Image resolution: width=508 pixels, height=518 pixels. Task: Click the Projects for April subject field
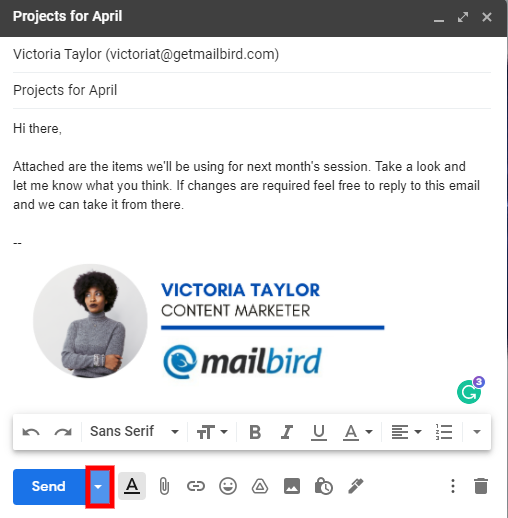pos(252,90)
